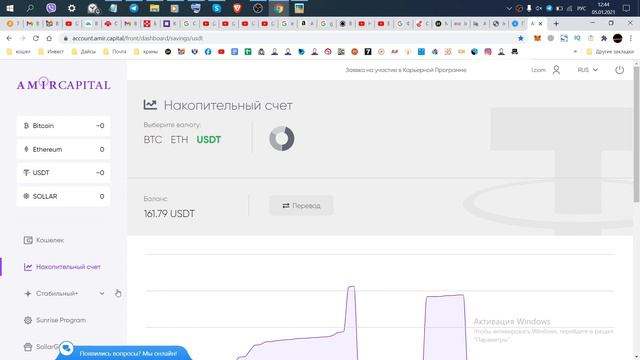Viewport: 640px width, 360px height.
Task: Open OBS Studio from the taskbar
Action: point(258,8)
